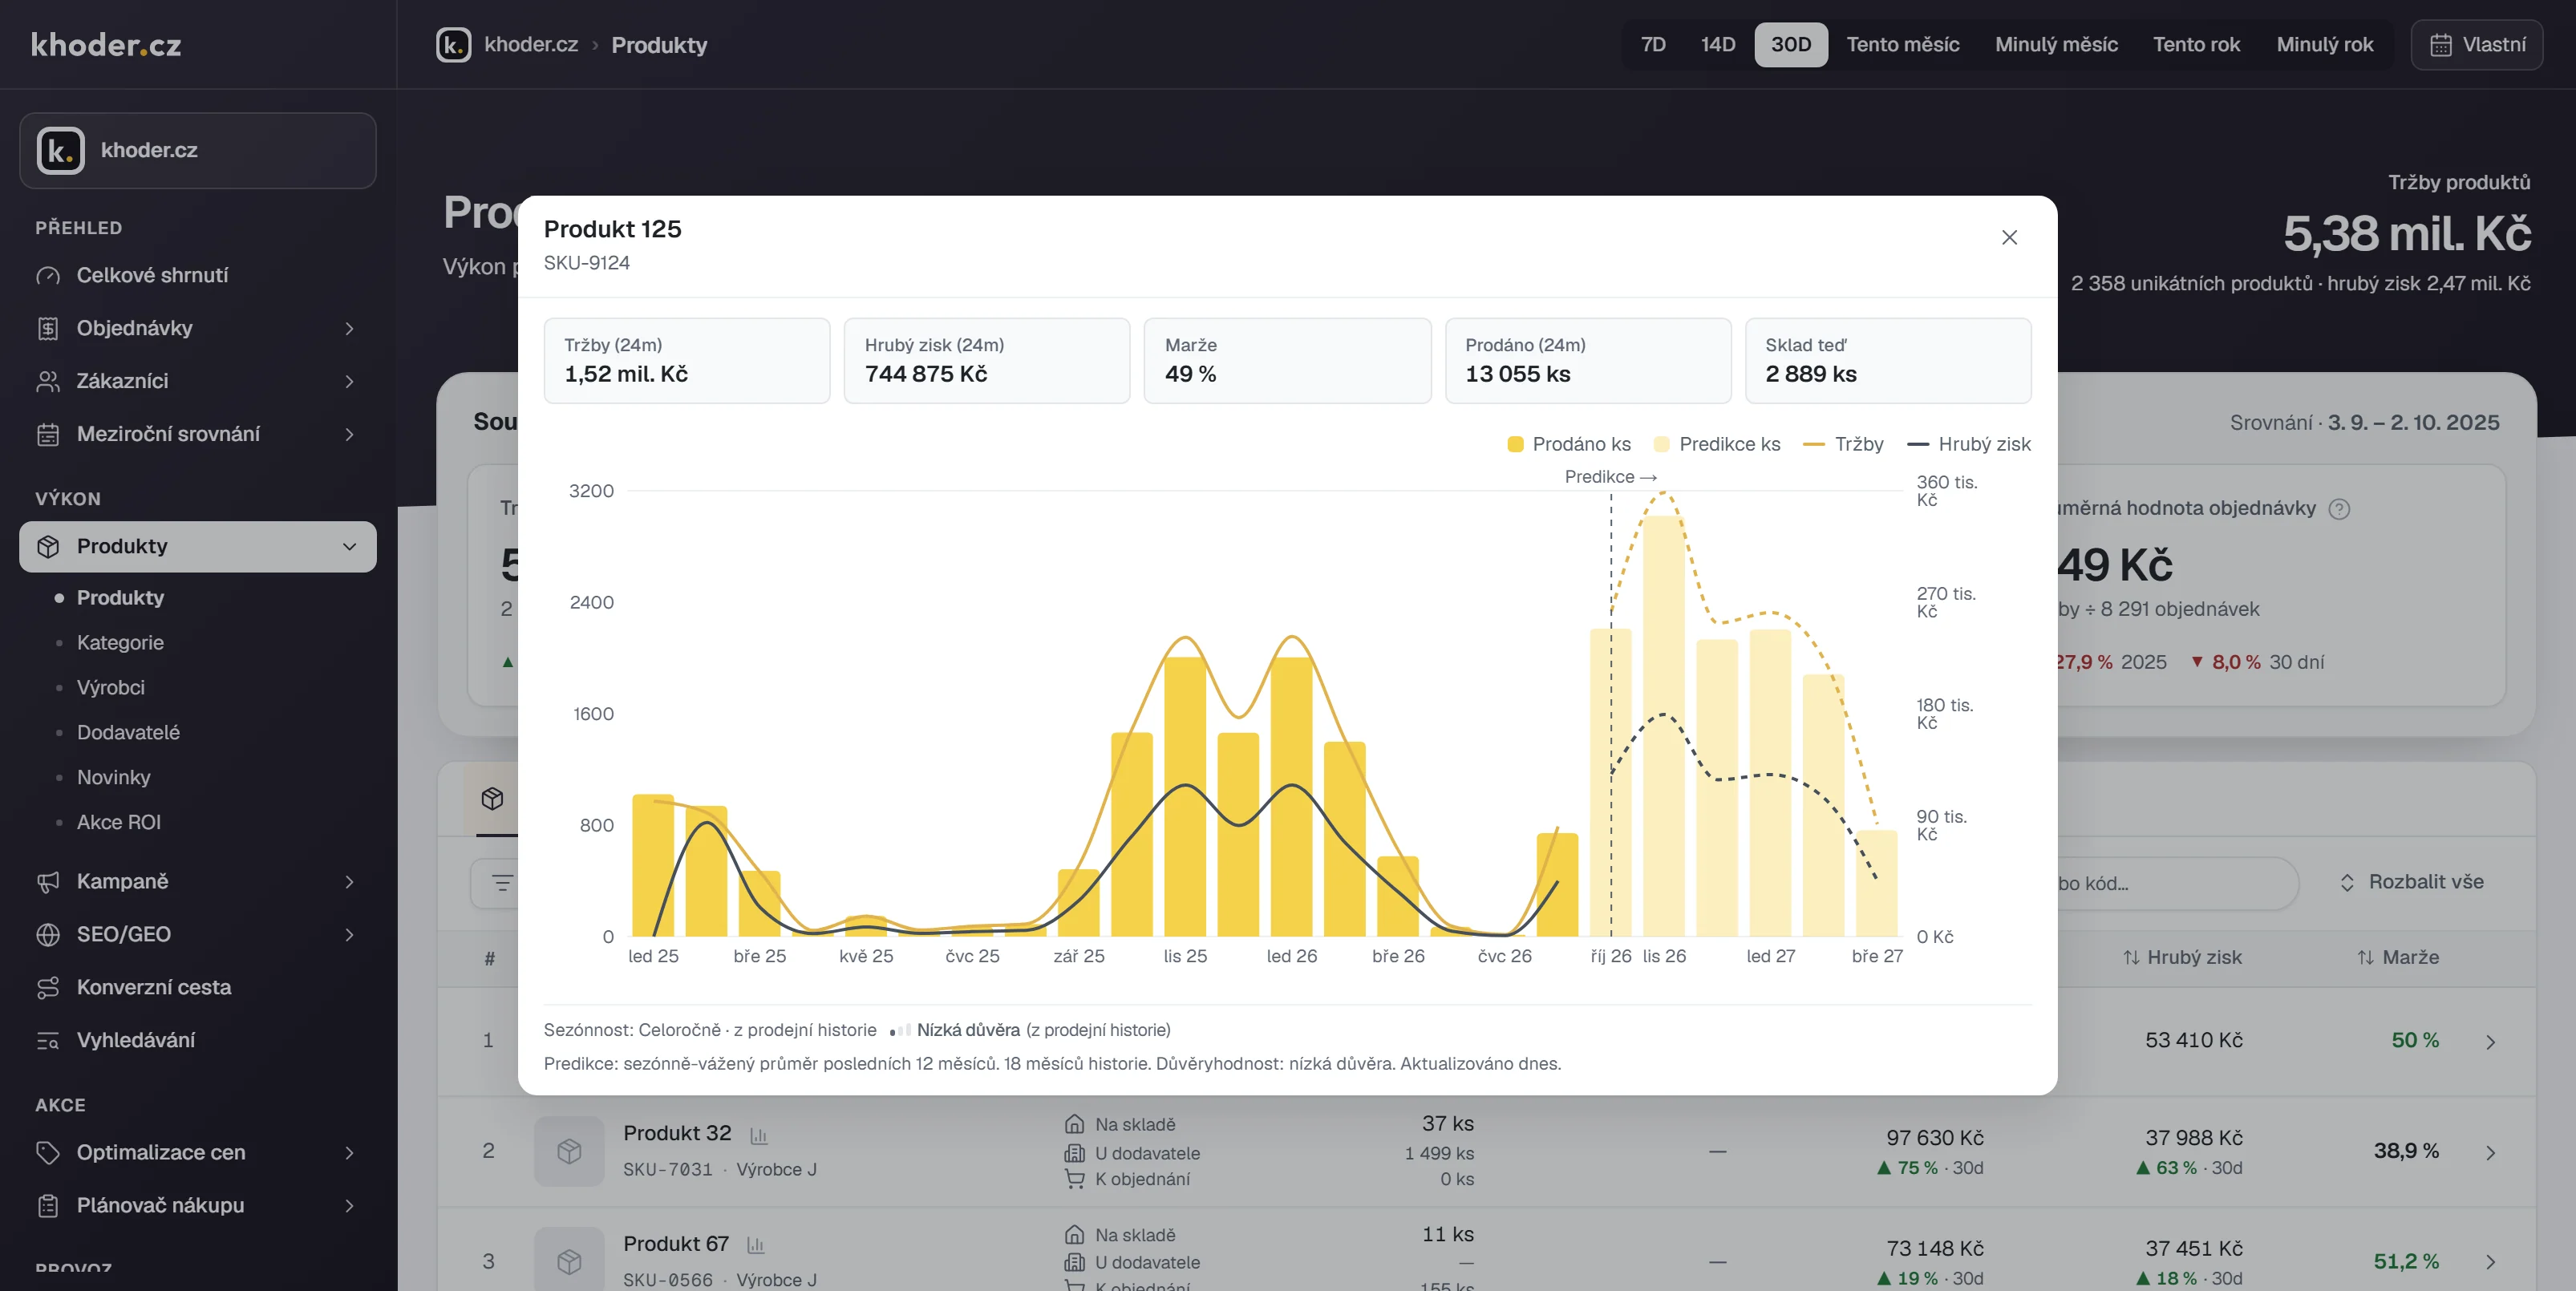This screenshot has width=2576, height=1291.
Task: Click the Kampaně megaphone icon
Action: (48, 881)
